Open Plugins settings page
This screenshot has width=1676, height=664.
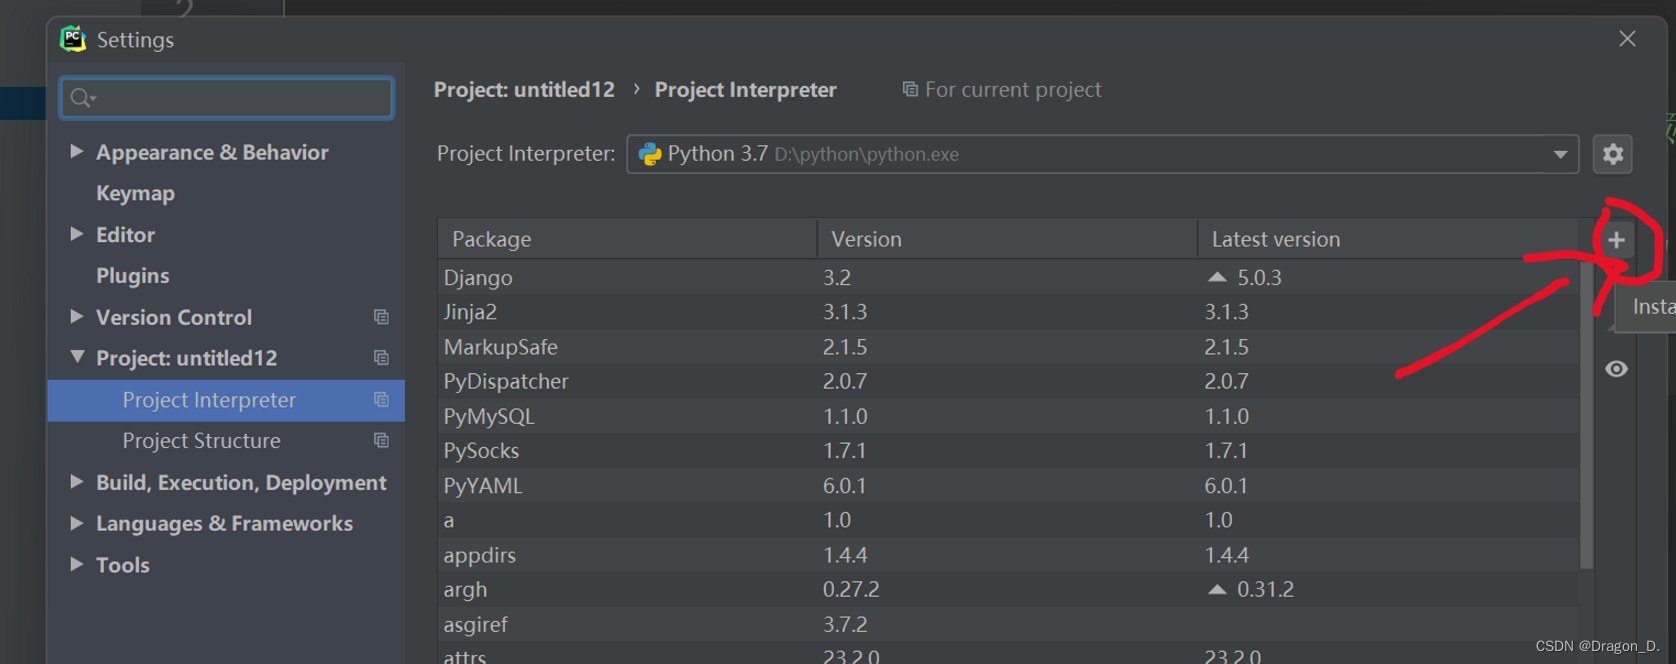tap(132, 276)
